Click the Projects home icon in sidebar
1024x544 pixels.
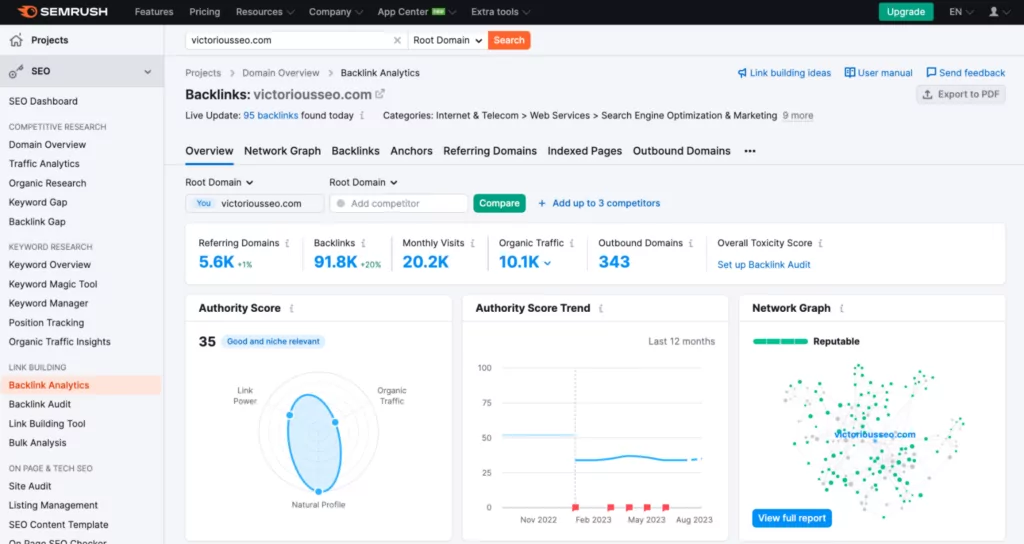click(x=16, y=40)
